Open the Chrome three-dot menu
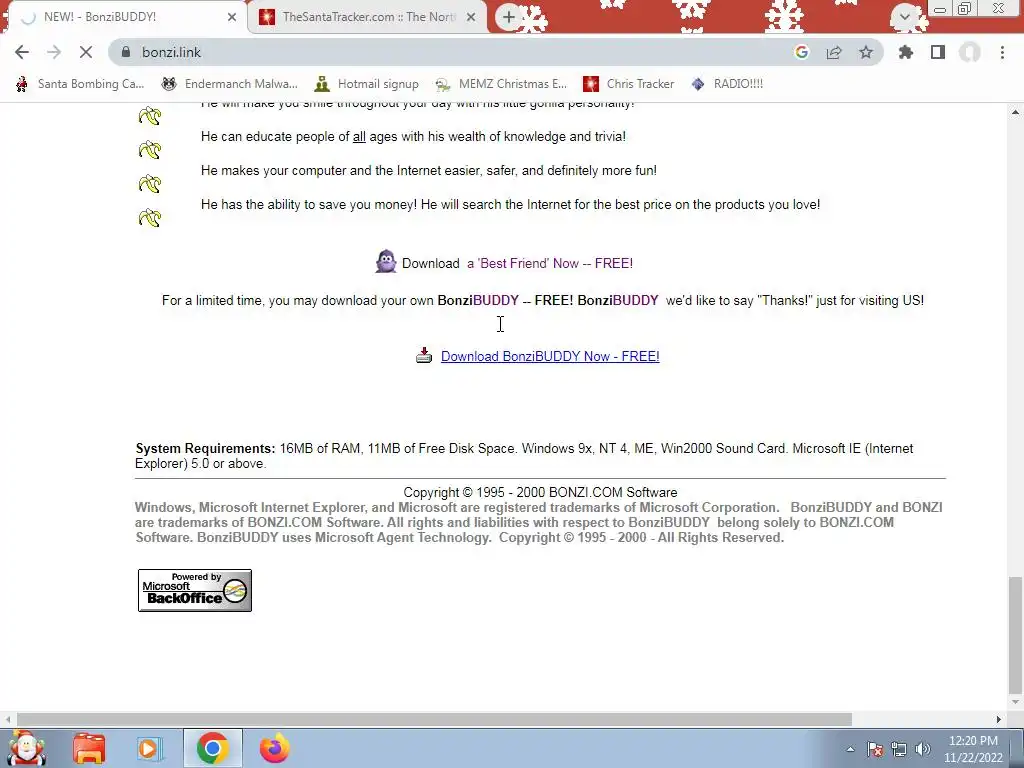 1002,52
